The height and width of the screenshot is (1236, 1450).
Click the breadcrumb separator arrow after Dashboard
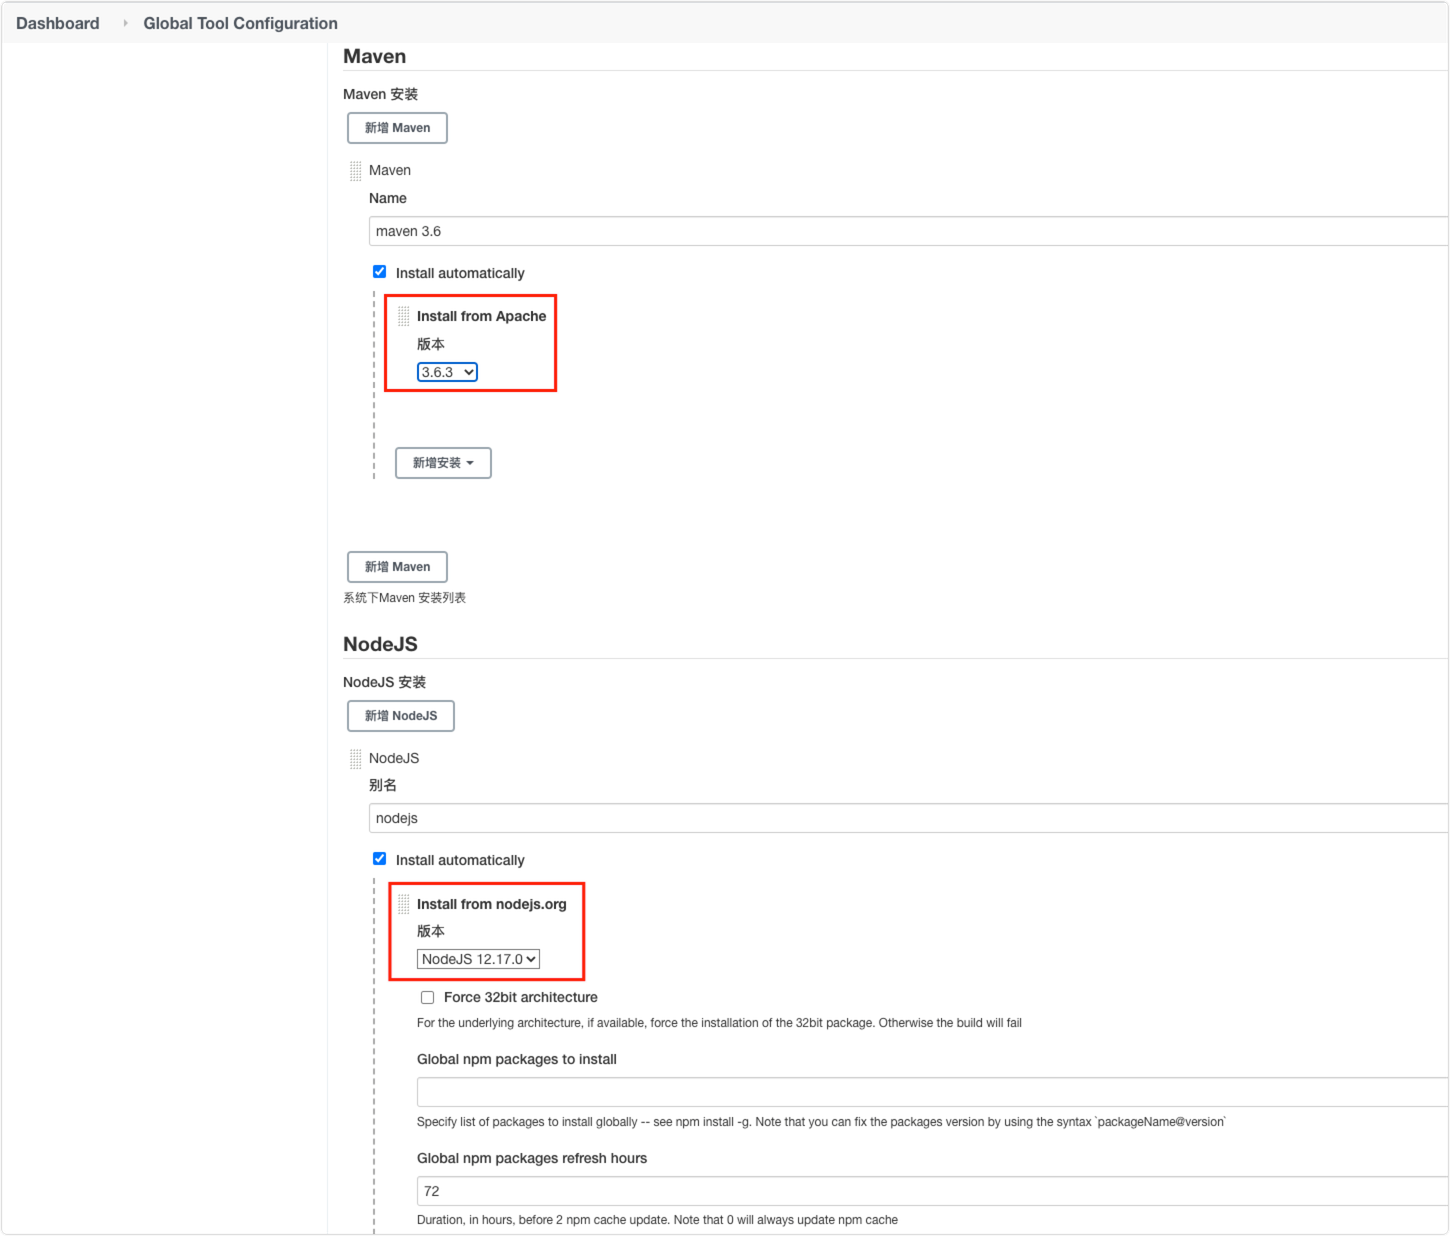pyautogui.click(x=125, y=23)
